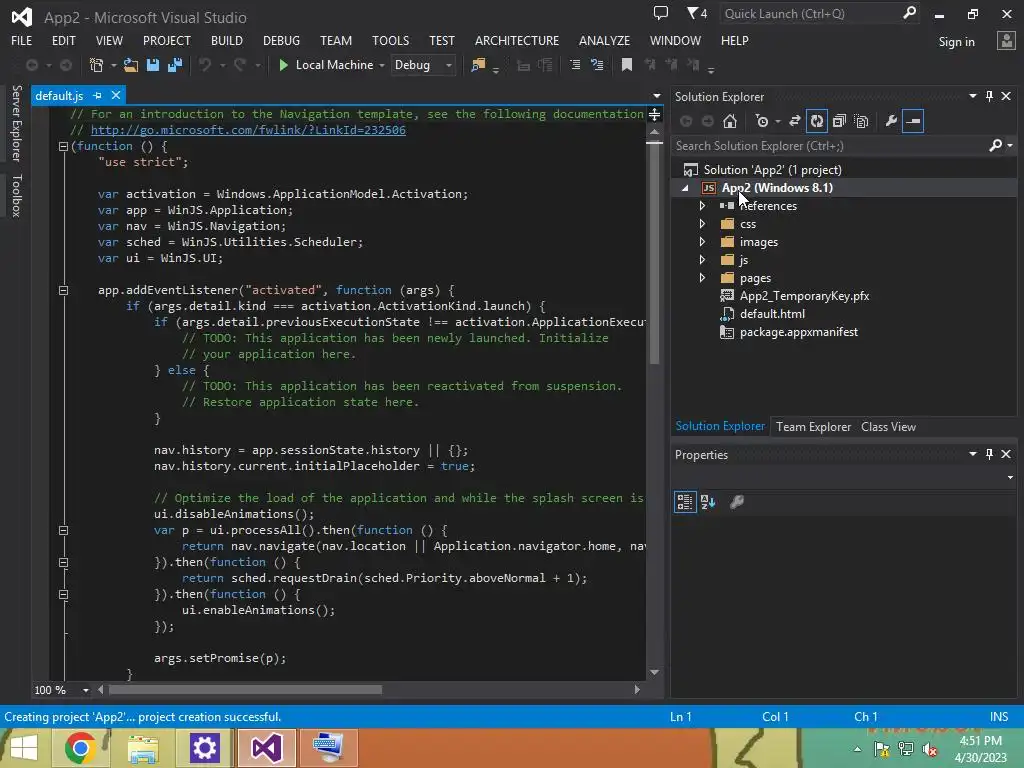Comment out the selected lines icon
Viewport: 1024px width, 768px height.
click(575, 65)
